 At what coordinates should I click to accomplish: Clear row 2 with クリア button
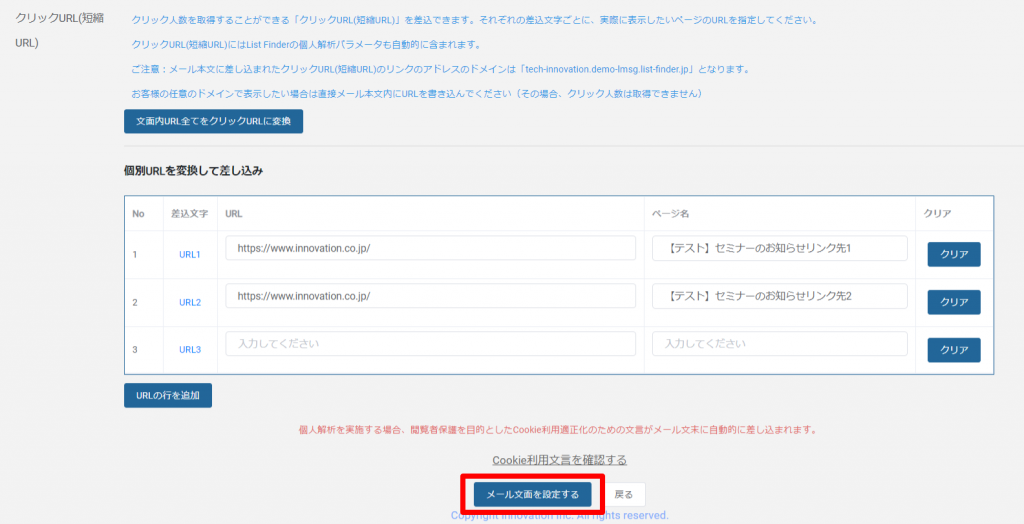(x=954, y=302)
